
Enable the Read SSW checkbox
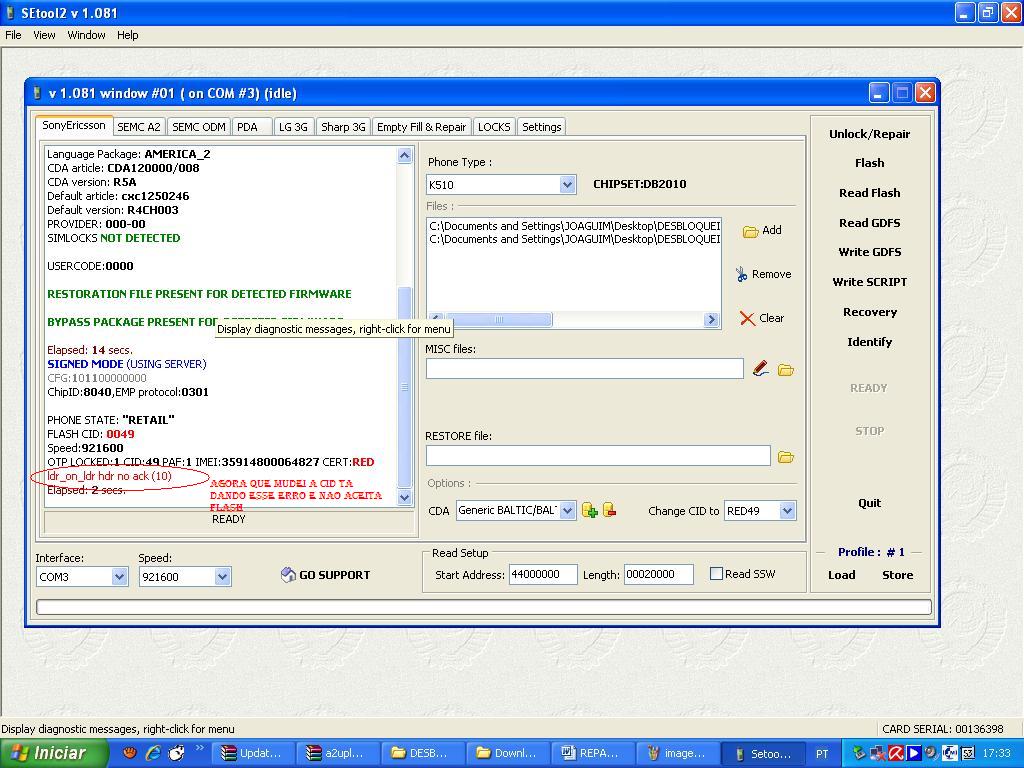[716, 574]
